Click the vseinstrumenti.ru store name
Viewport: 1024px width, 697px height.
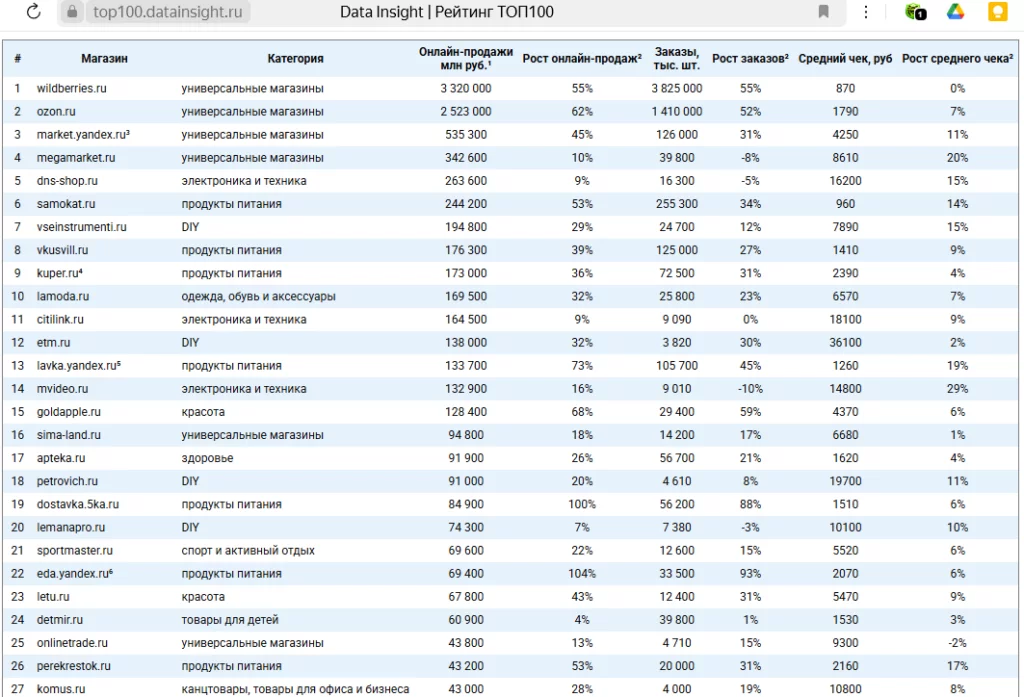tap(82, 227)
